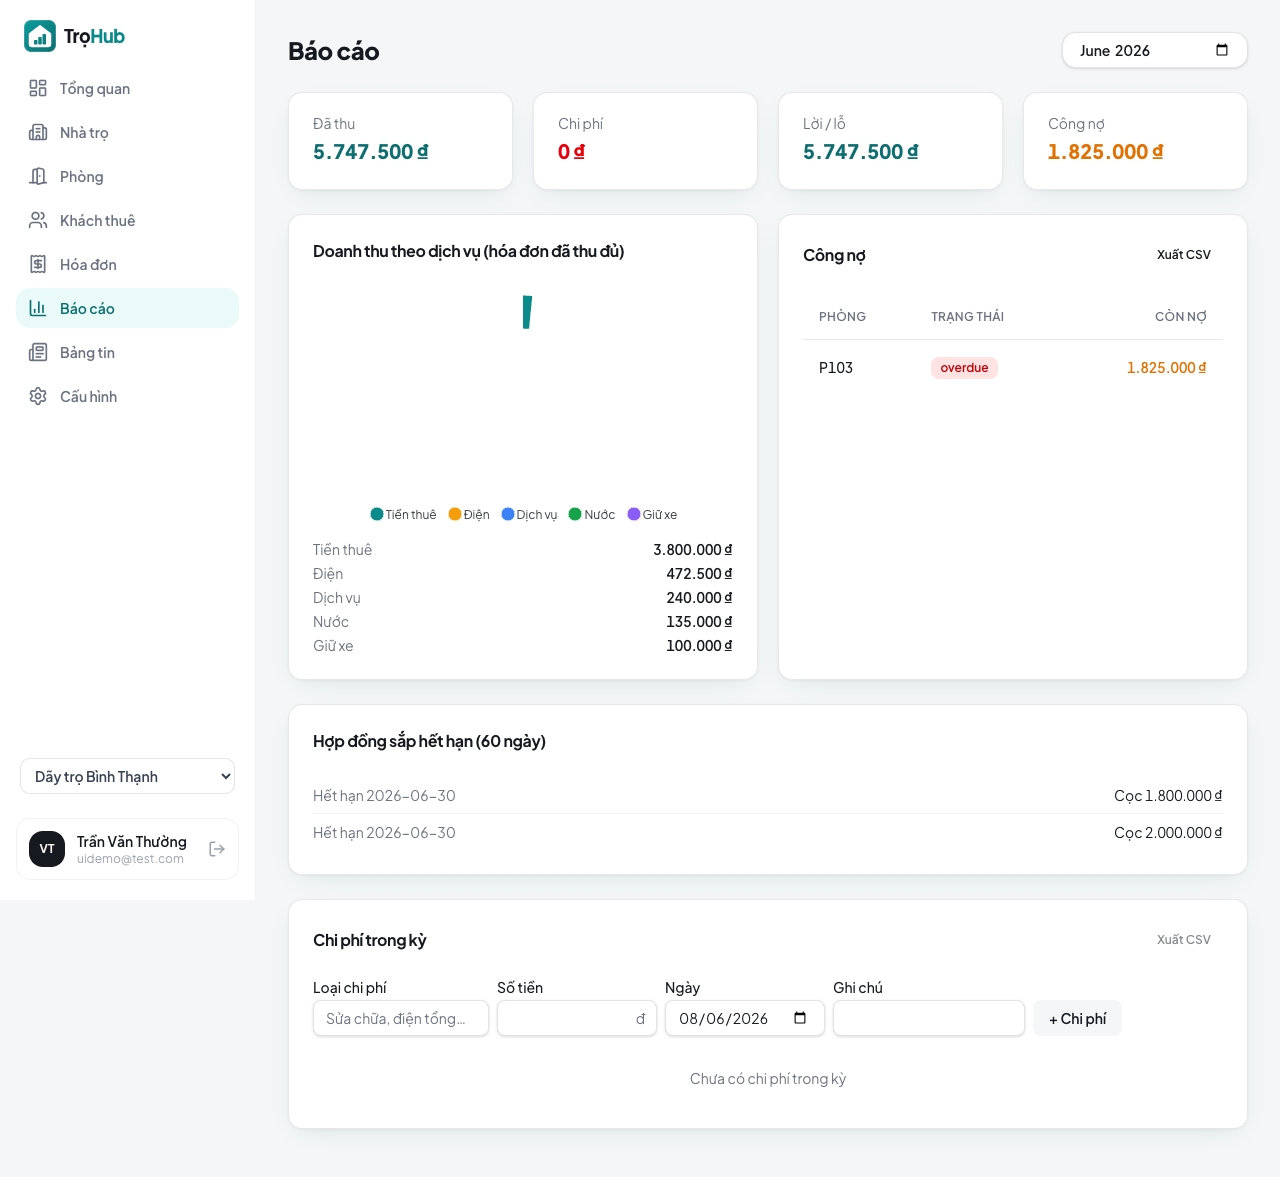
Task: Click the expiring contract with Cọc 2.000.000 ₫
Action: (x=768, y=833)
